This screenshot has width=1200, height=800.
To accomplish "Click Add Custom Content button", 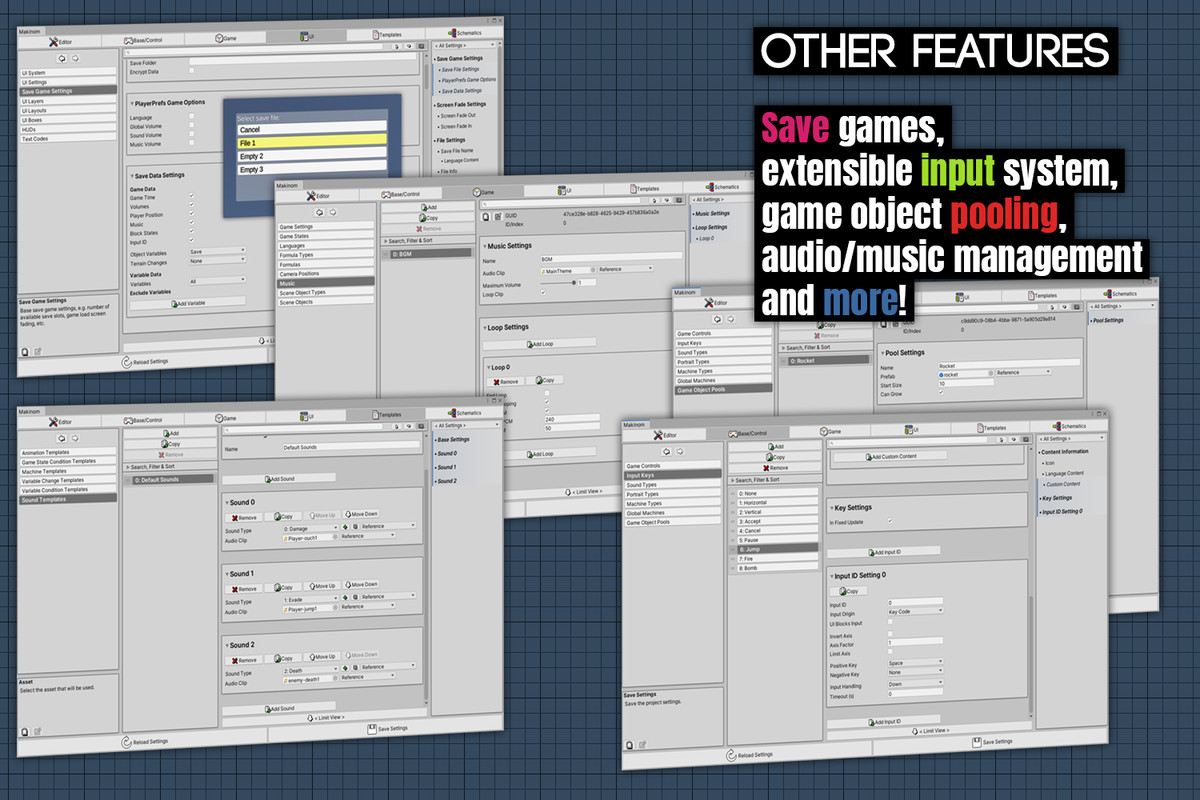I will [889, 456].
